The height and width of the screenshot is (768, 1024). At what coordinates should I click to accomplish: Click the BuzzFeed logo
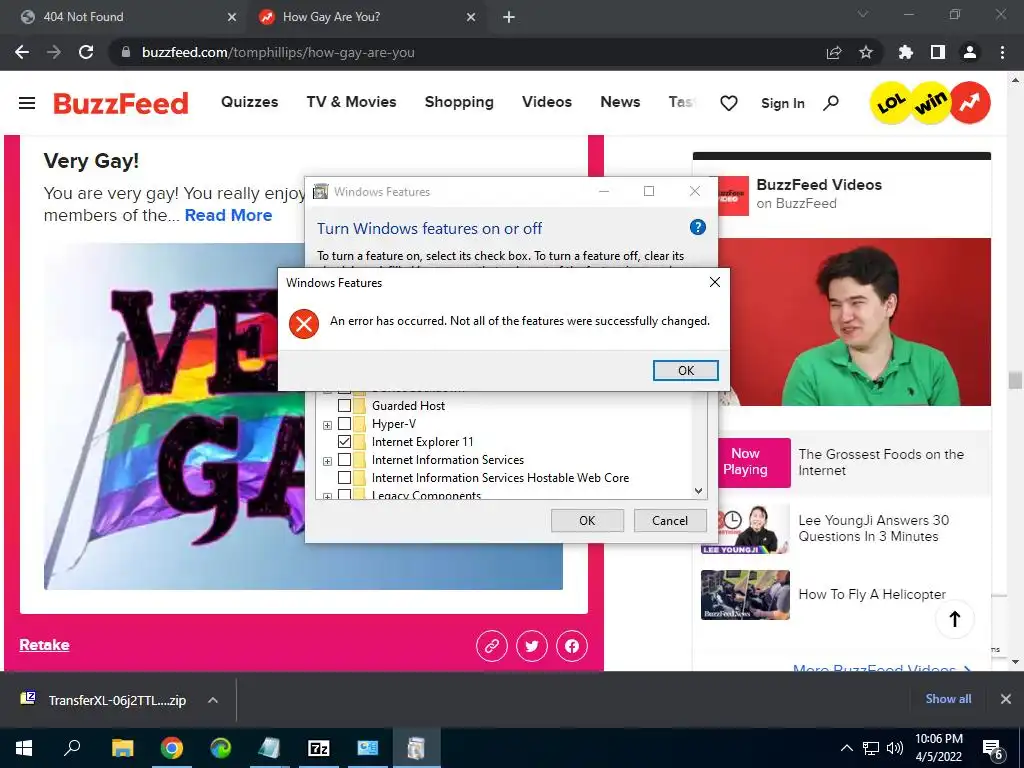(121, 103)
